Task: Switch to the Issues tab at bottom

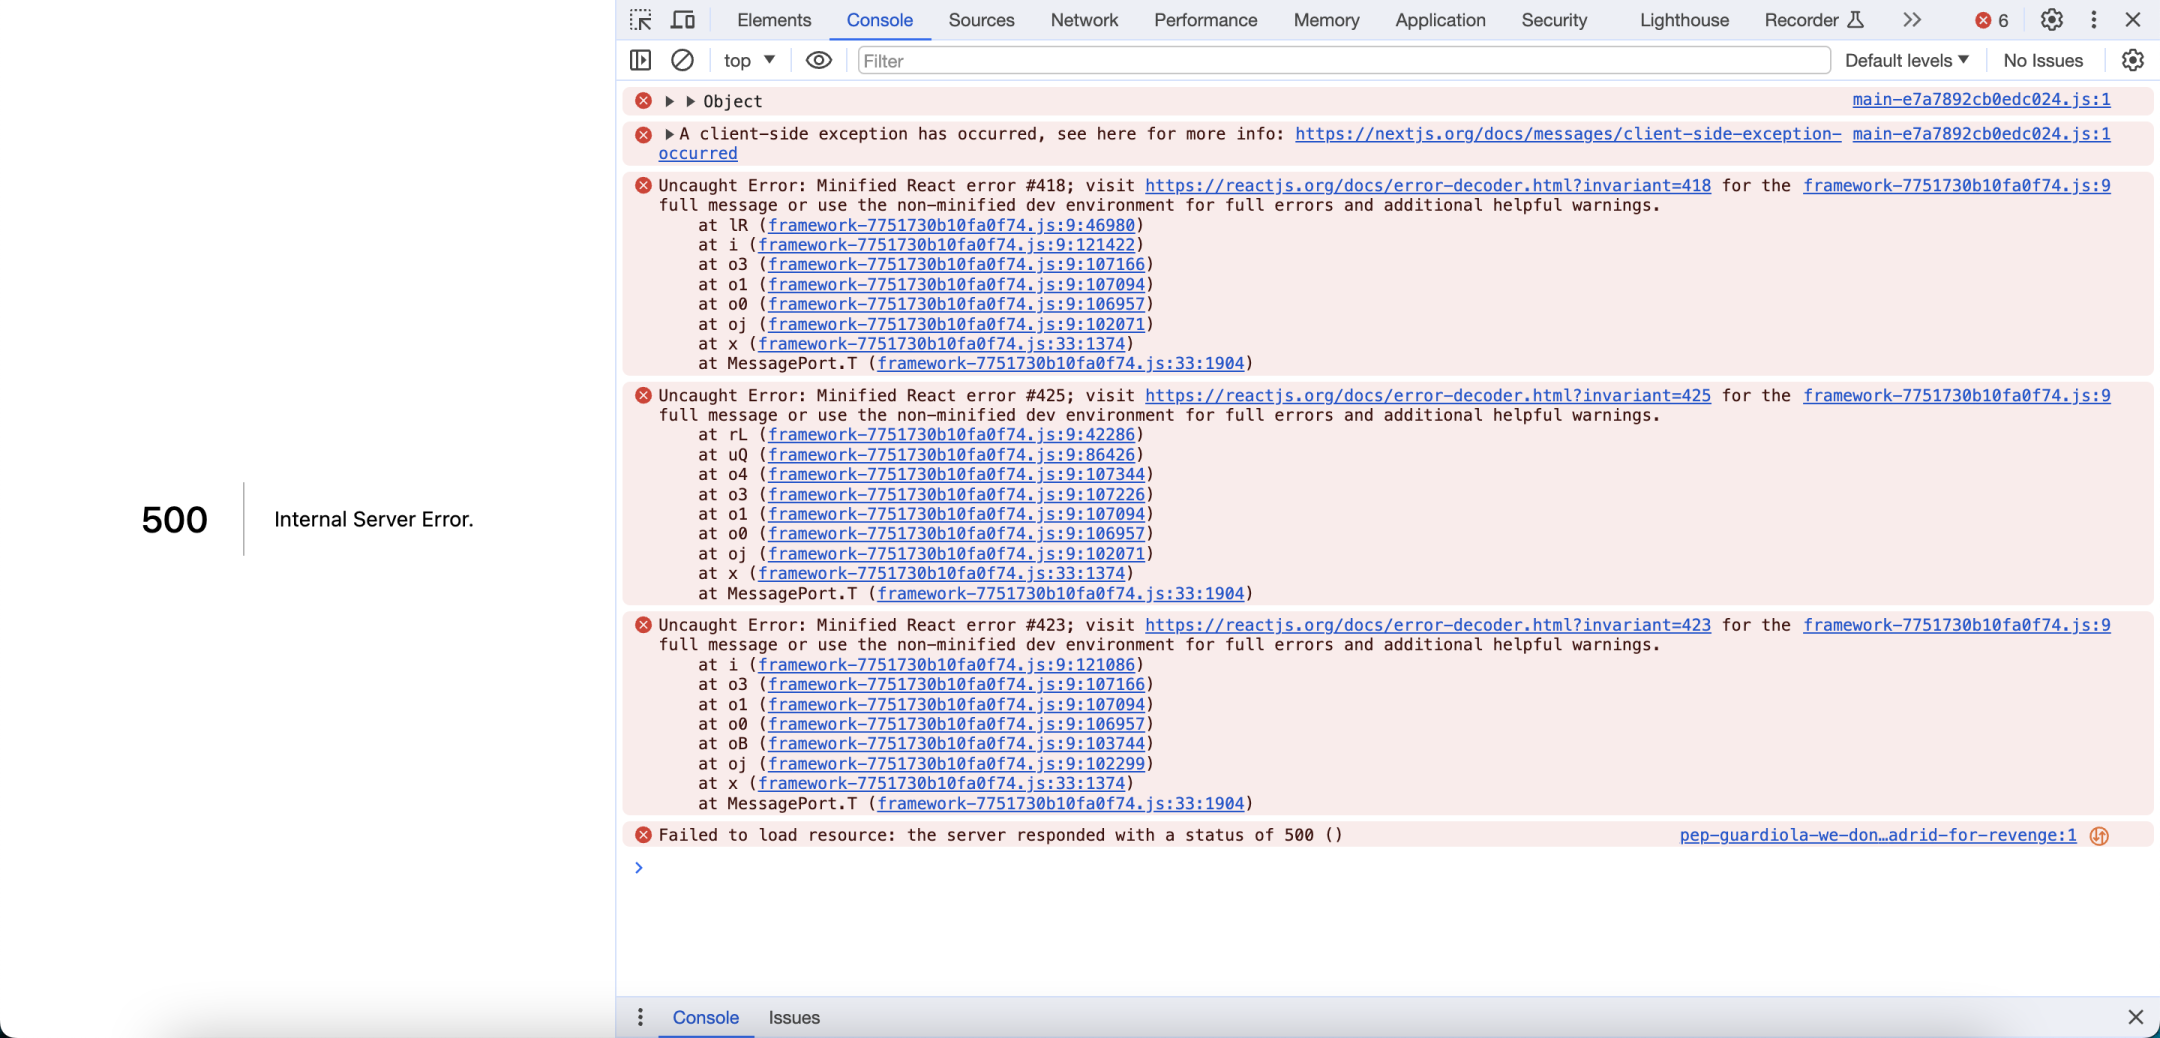Action: pyautogui.click(x=792, y=1017)
